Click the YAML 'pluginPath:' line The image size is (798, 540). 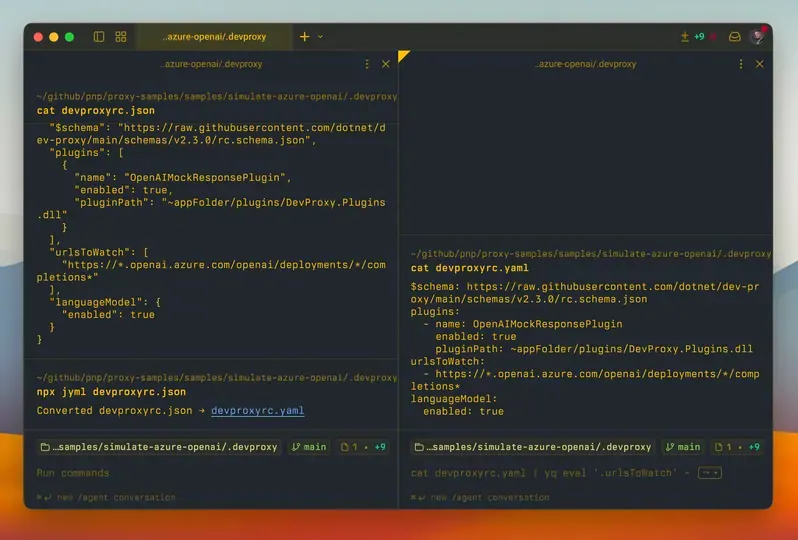(594, 349)
